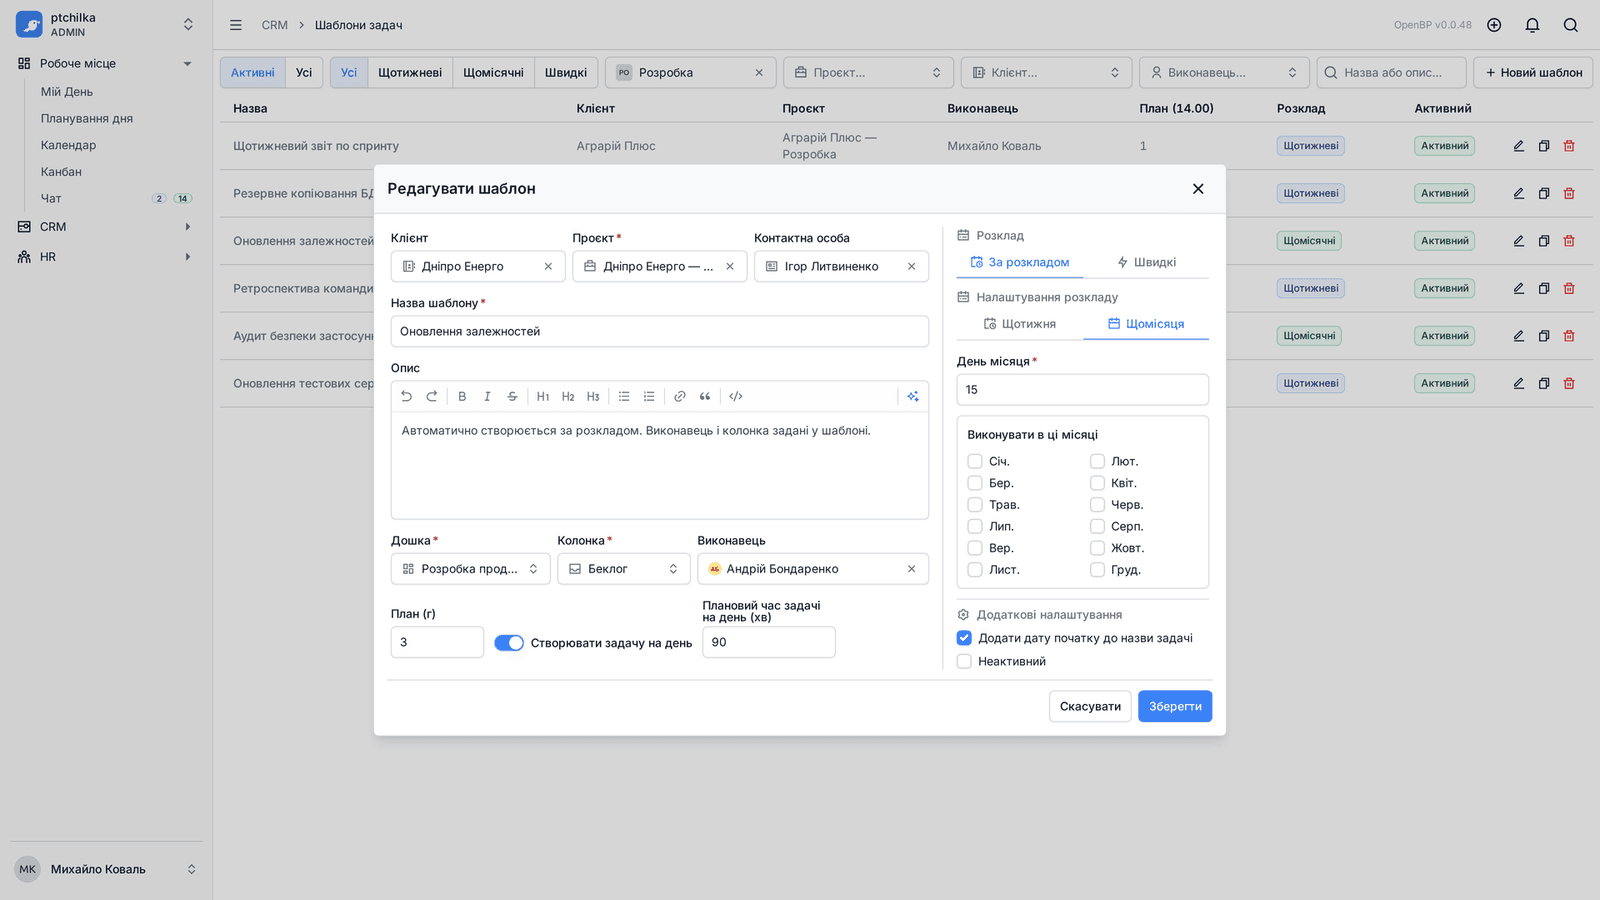Click the AI sparkle icon in editor
1600x900 pixels.
(x=913, y=397)
